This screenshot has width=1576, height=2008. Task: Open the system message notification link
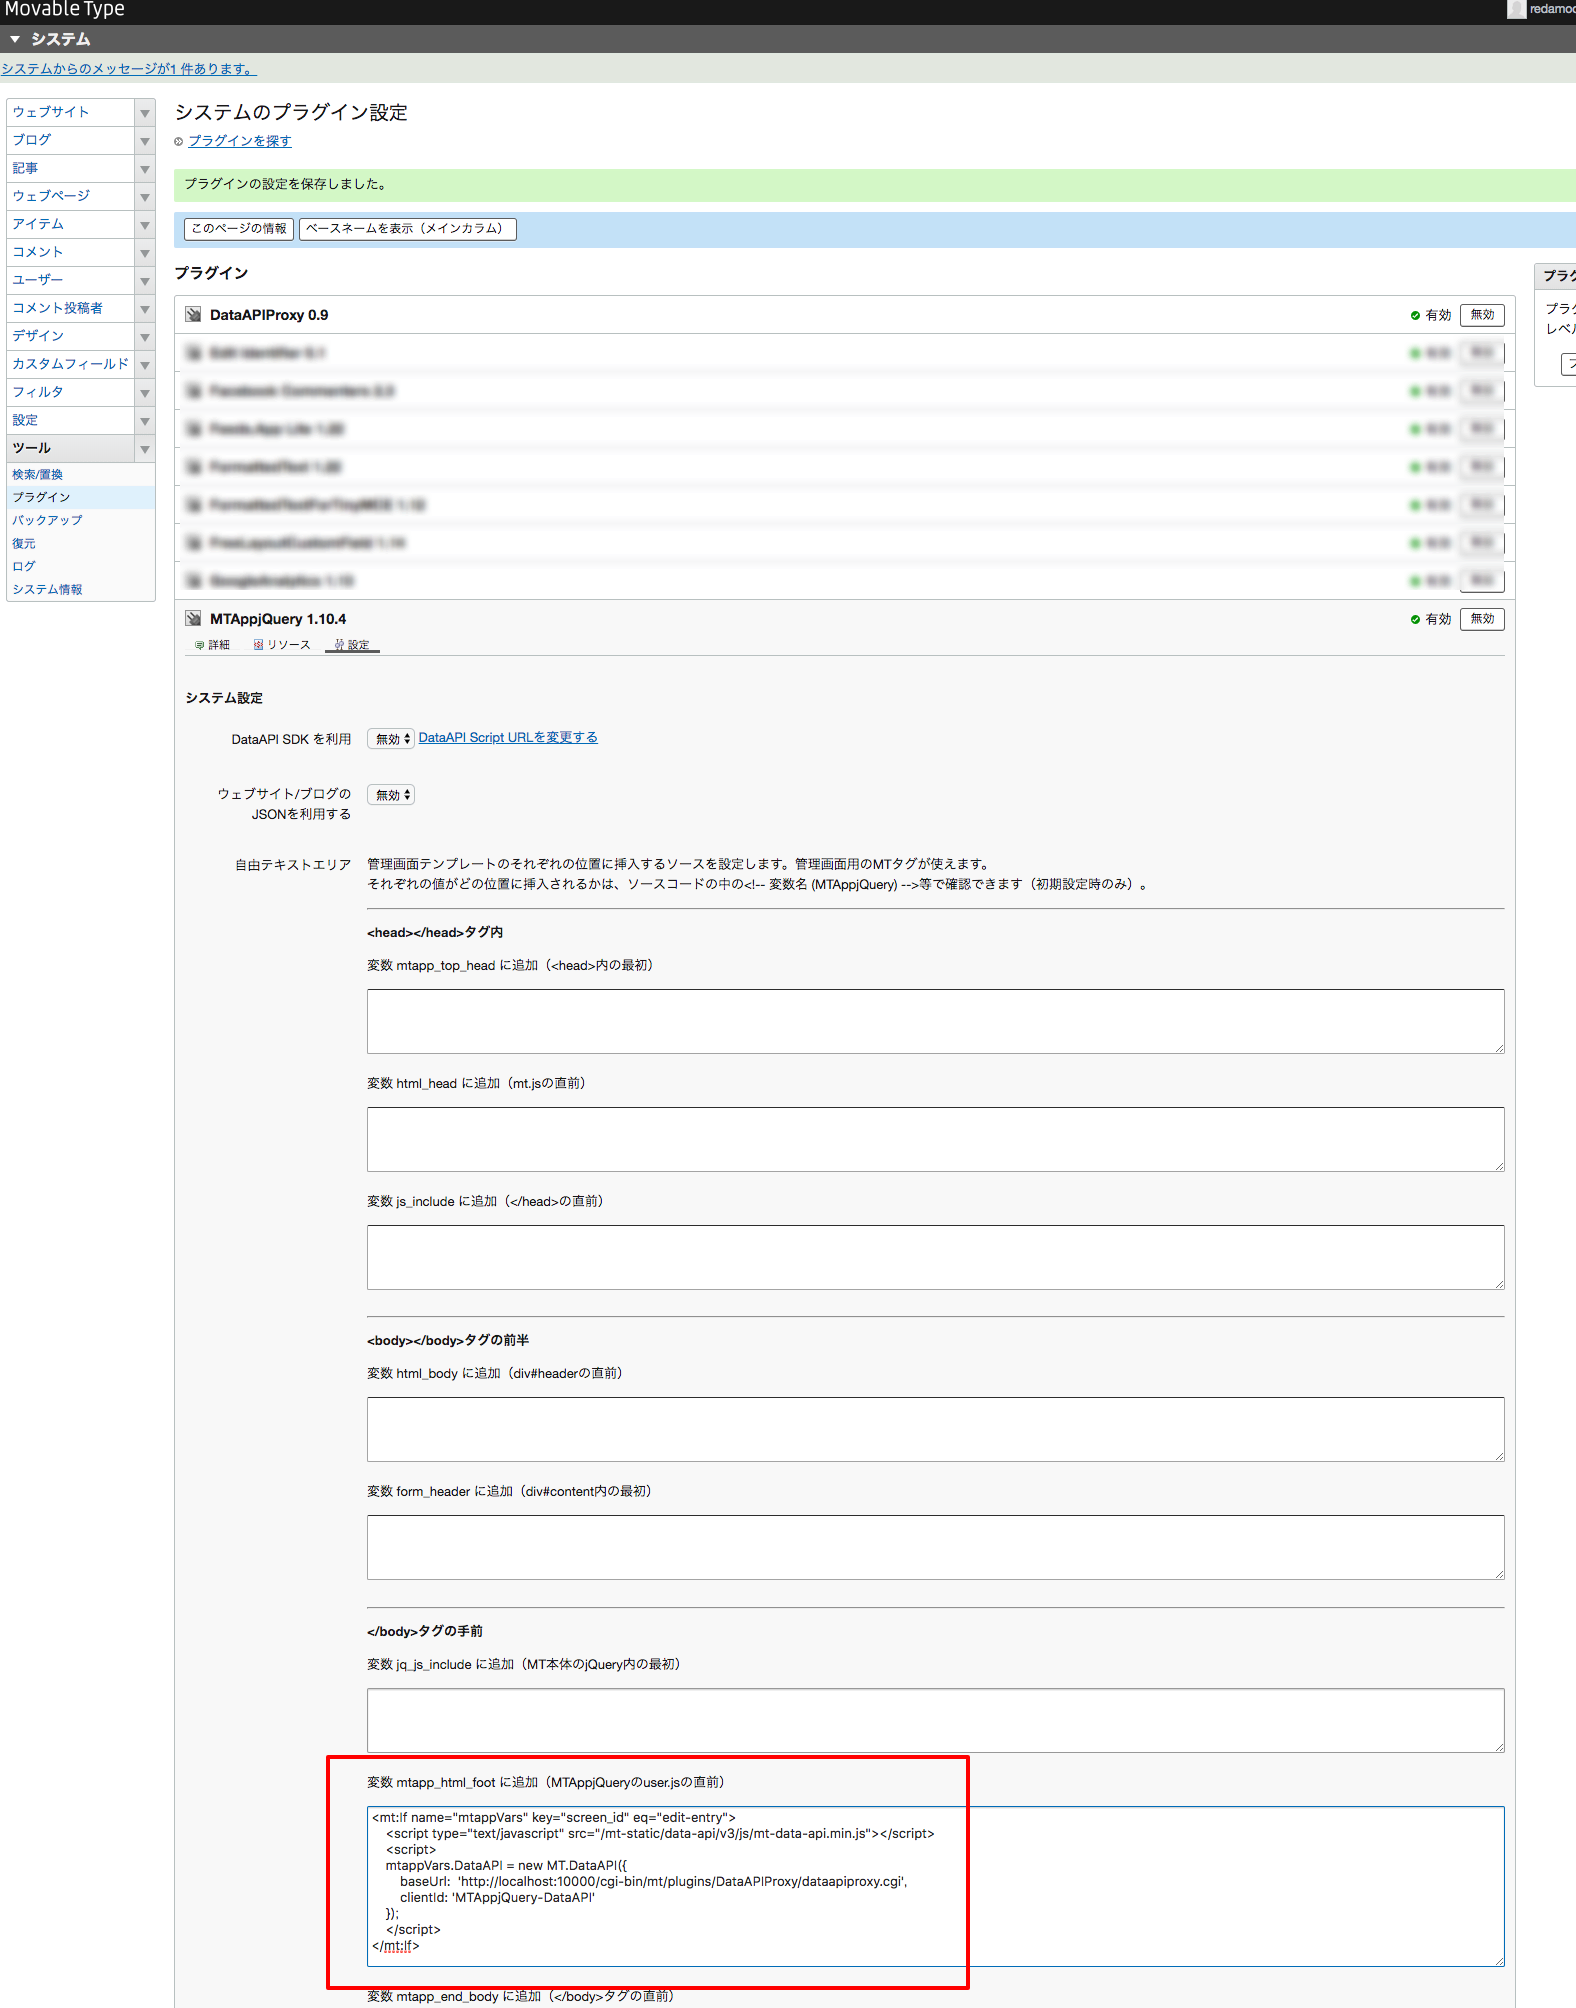(129, 69)
